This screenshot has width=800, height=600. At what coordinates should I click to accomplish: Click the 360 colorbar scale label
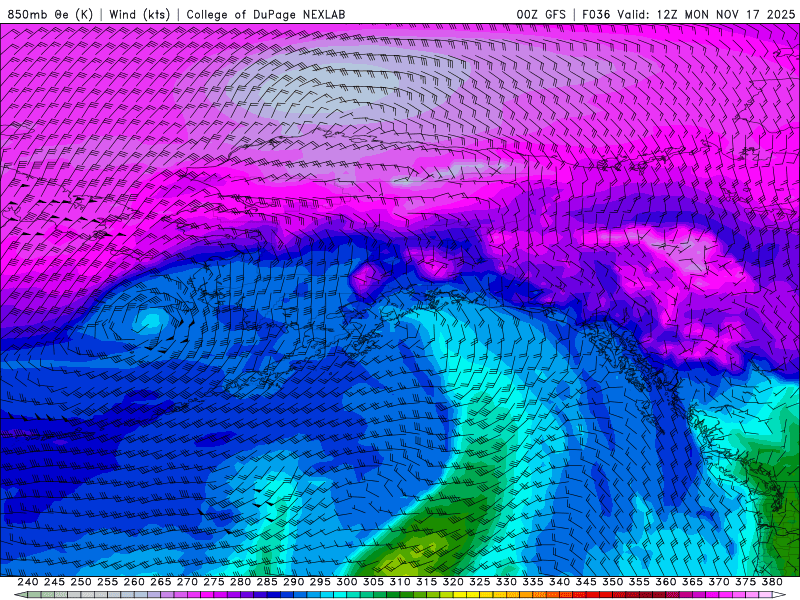click(x=665, y=582)
